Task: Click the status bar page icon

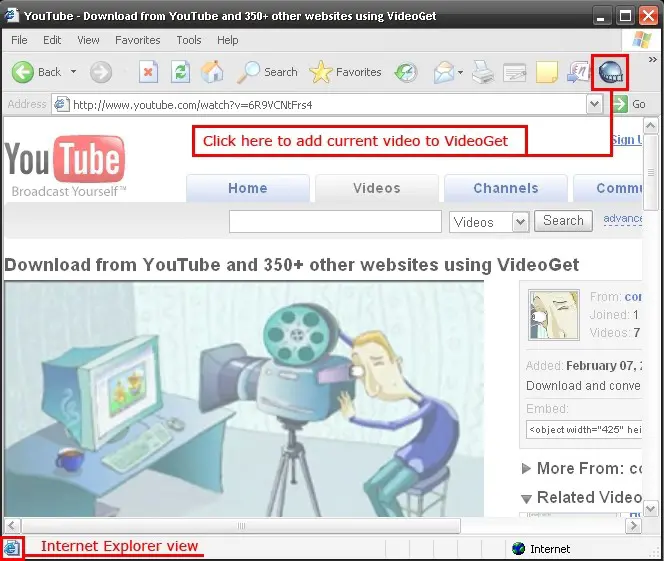Action: 11,548
